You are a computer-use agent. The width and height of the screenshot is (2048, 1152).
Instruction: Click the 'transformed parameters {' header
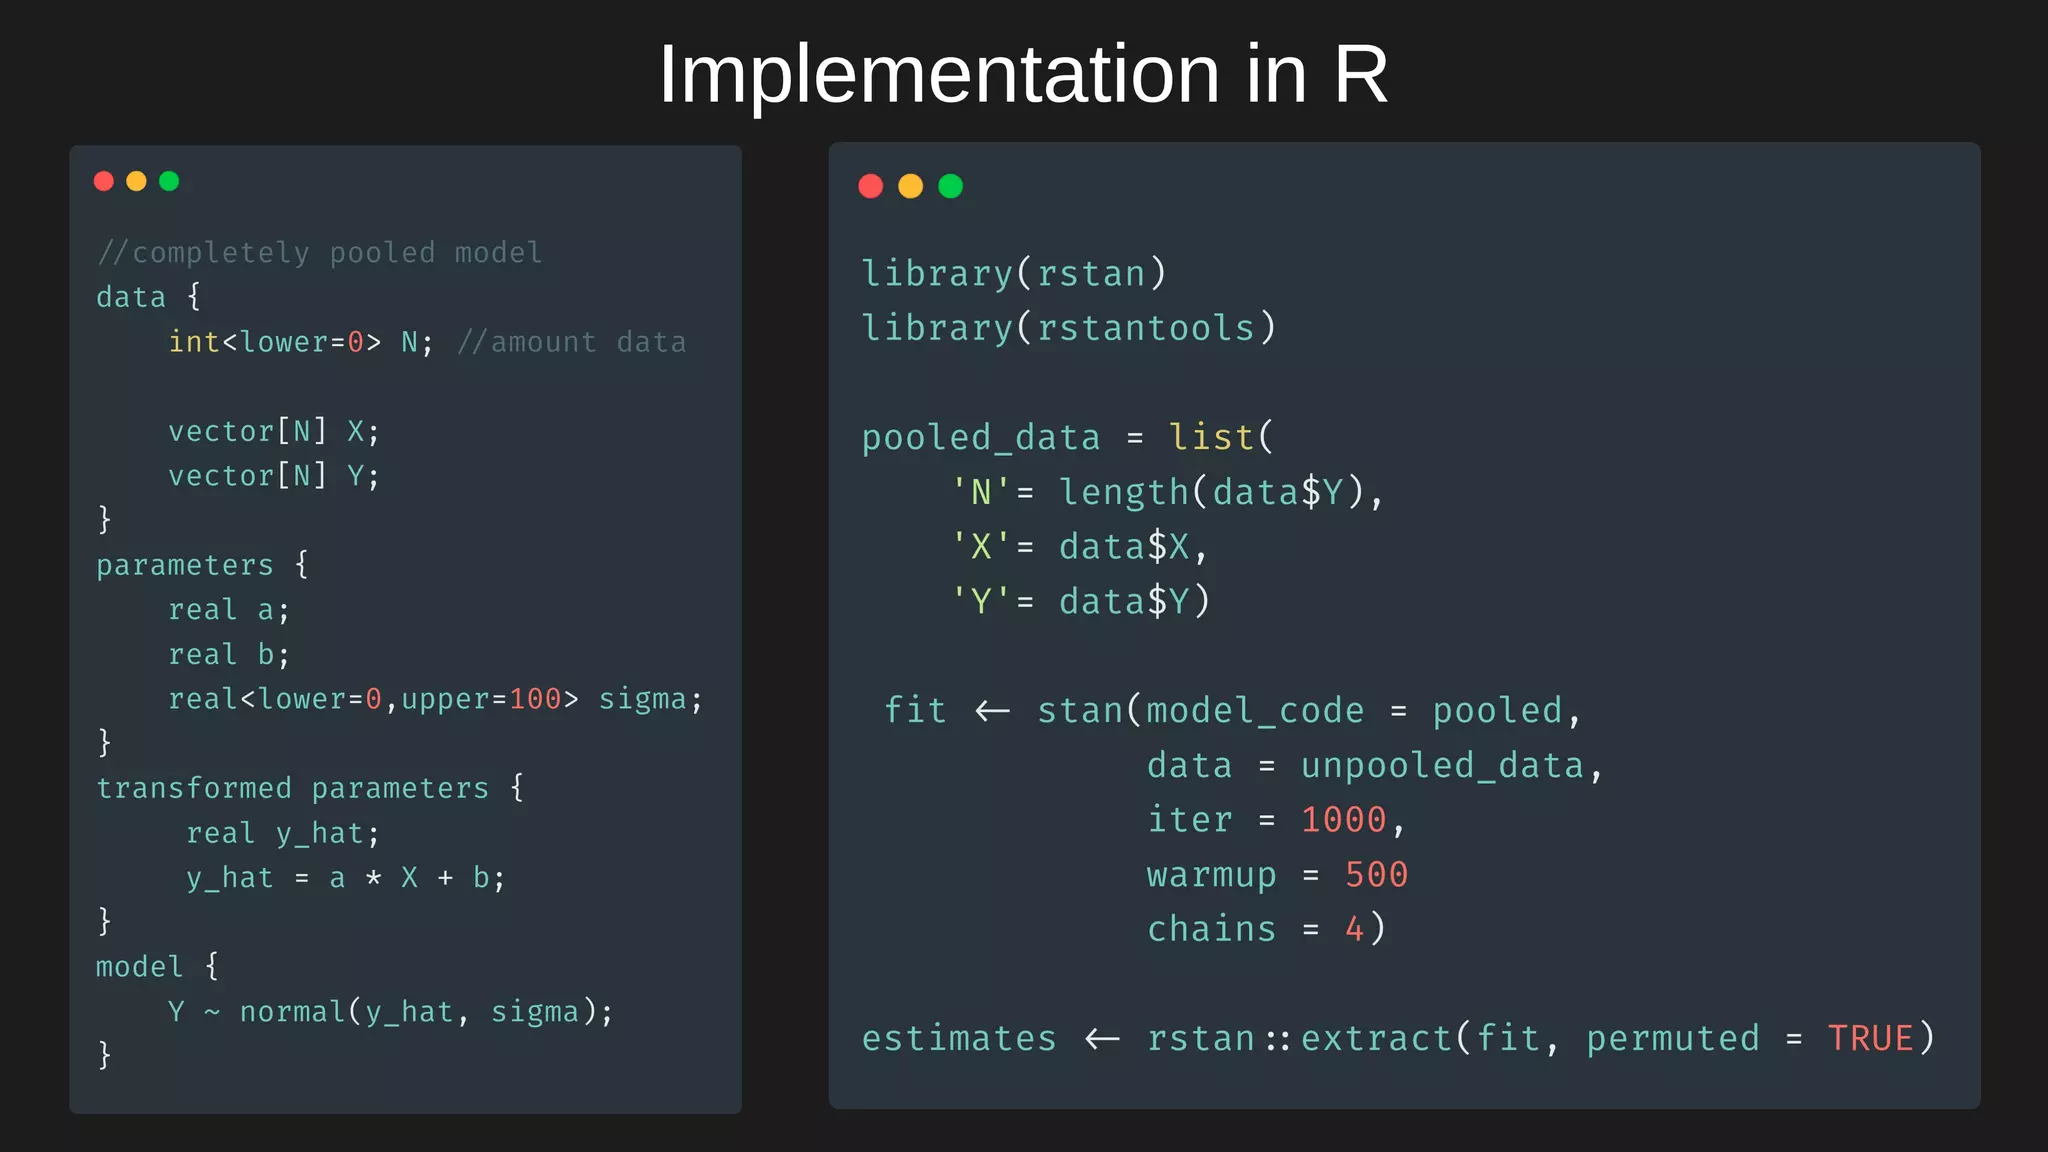[x=310, y=788]
